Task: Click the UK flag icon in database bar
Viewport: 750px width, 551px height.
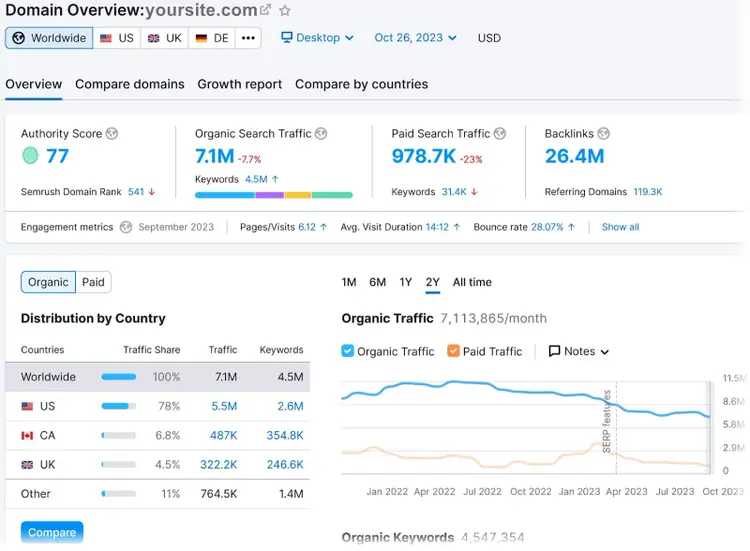Action: [154, 38]
